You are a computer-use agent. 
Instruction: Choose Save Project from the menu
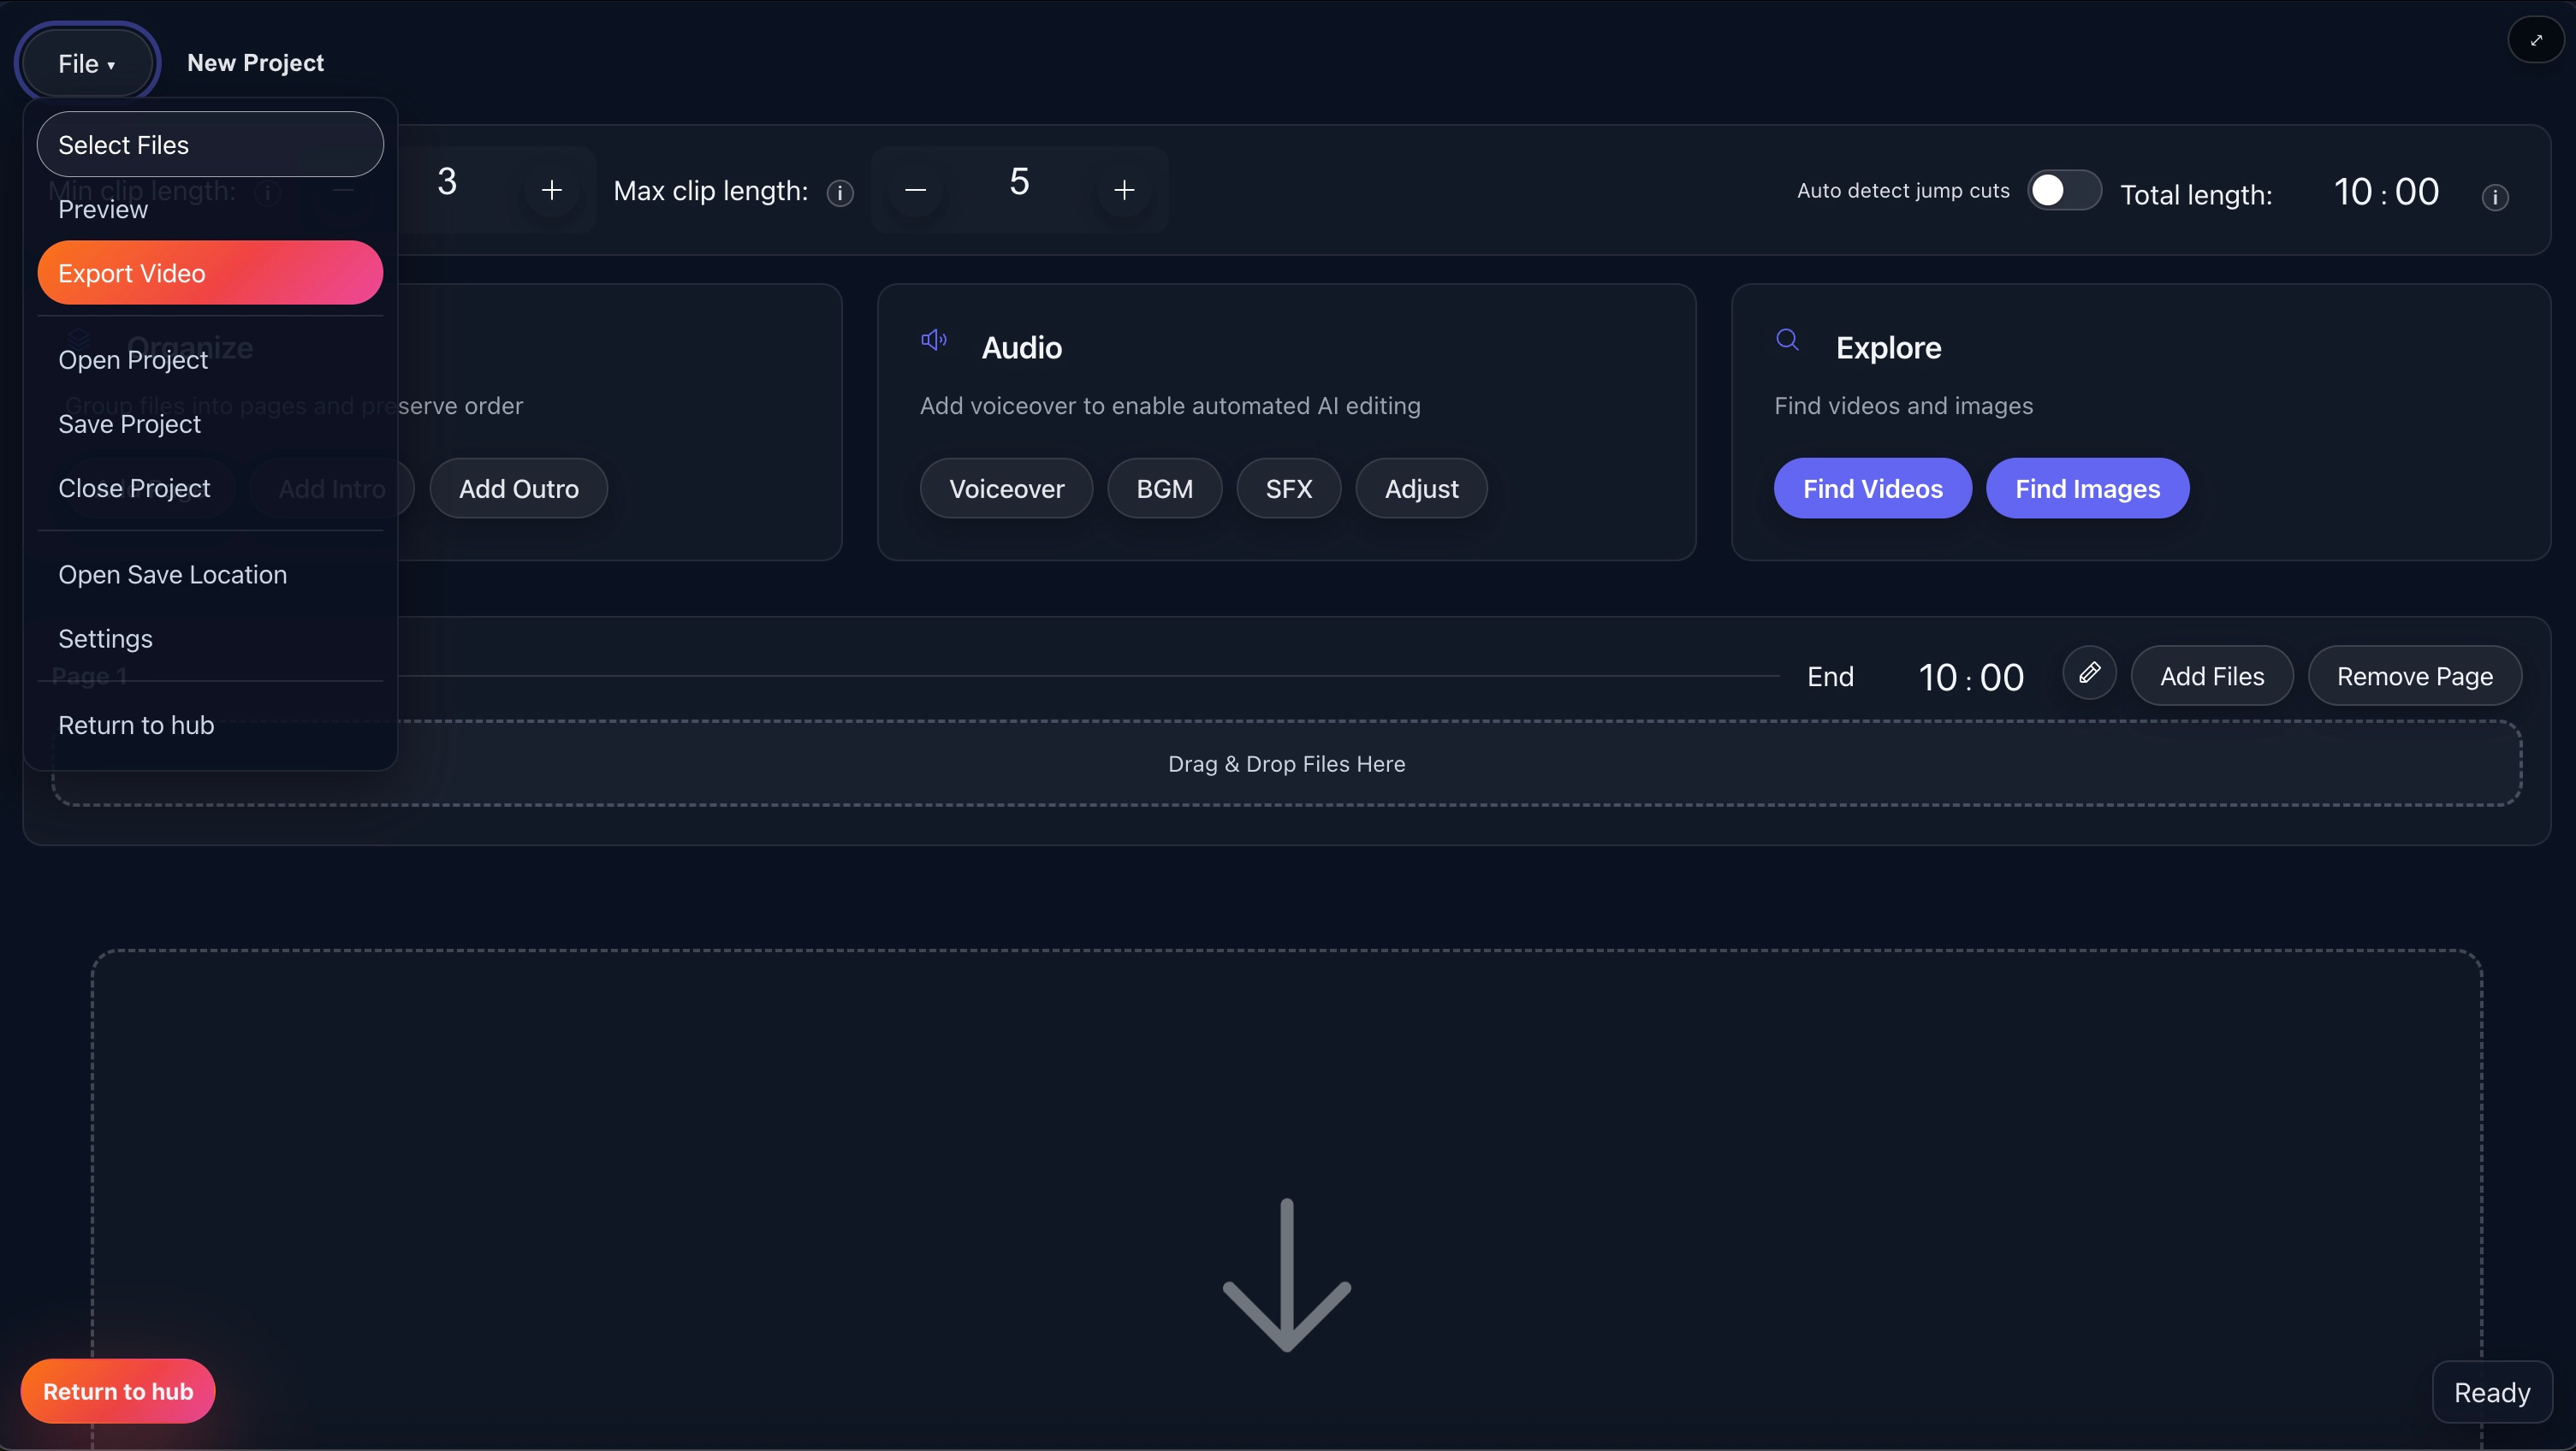pos(130,424)
